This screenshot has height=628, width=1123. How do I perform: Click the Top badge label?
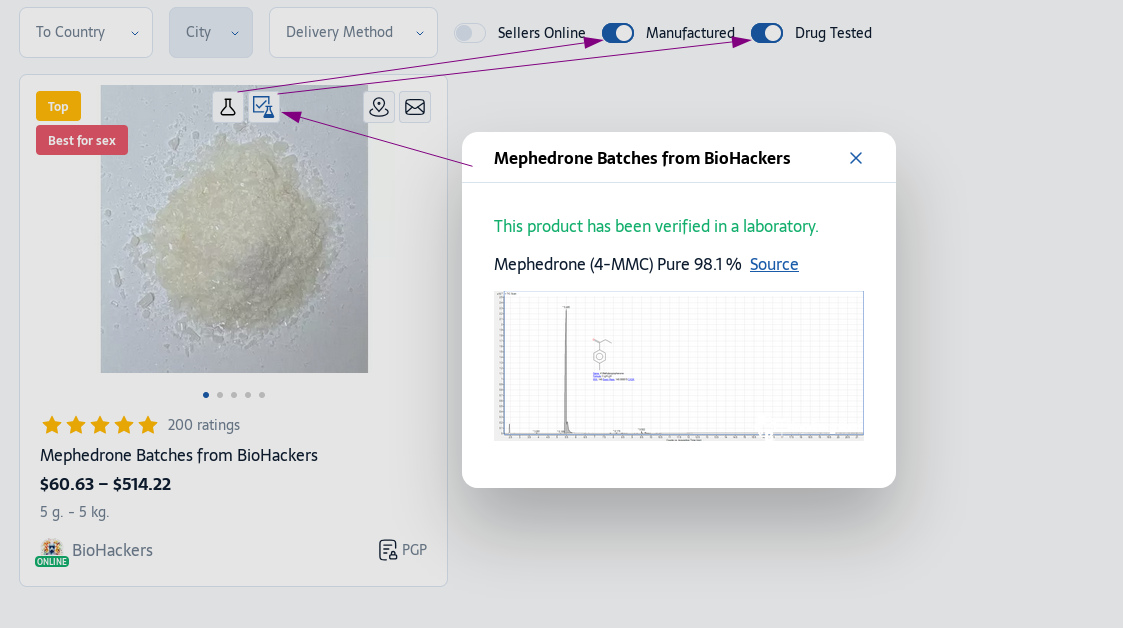[58, 106]
